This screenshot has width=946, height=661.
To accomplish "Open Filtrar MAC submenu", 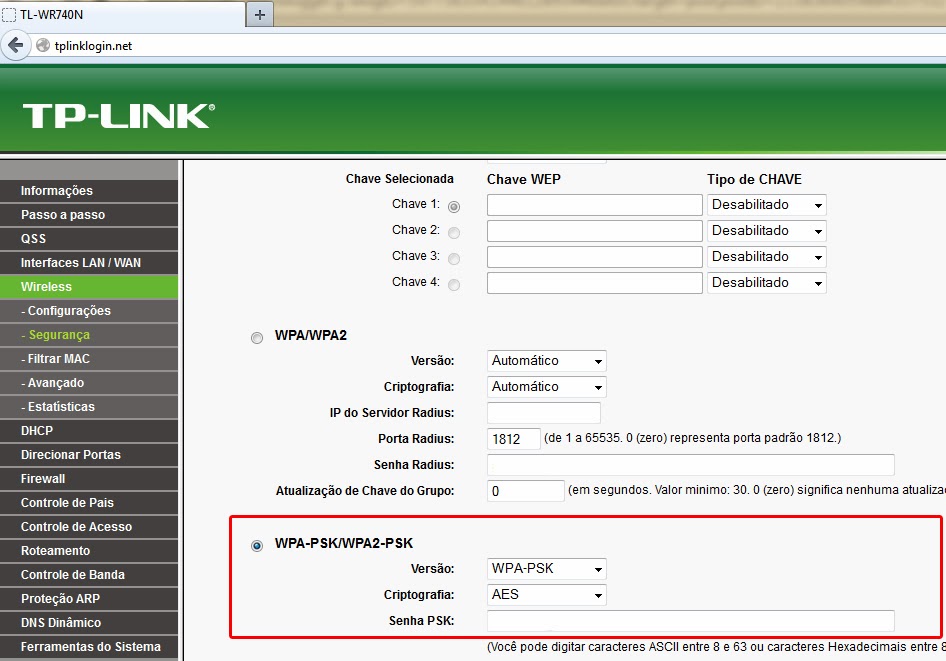I will pos(89,359).
